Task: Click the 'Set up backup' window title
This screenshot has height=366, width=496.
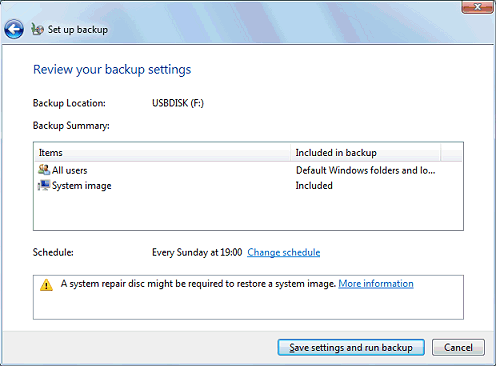Action: tap(78, 30)
